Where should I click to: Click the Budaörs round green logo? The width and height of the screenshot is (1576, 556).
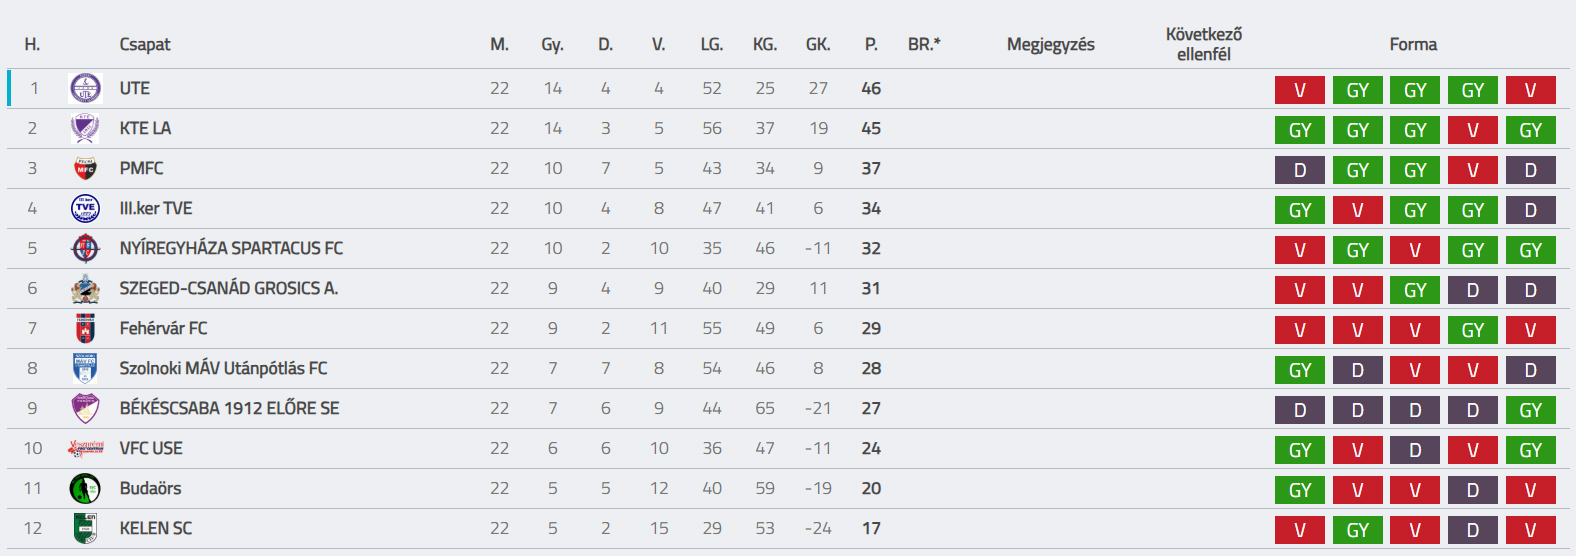click(x=85, y=488)
